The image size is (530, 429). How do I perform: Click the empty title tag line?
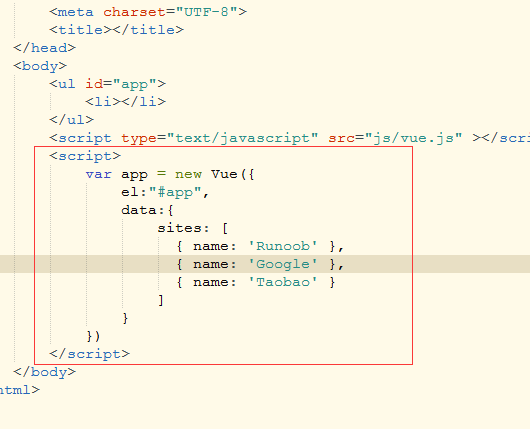[x=117, y=30]
